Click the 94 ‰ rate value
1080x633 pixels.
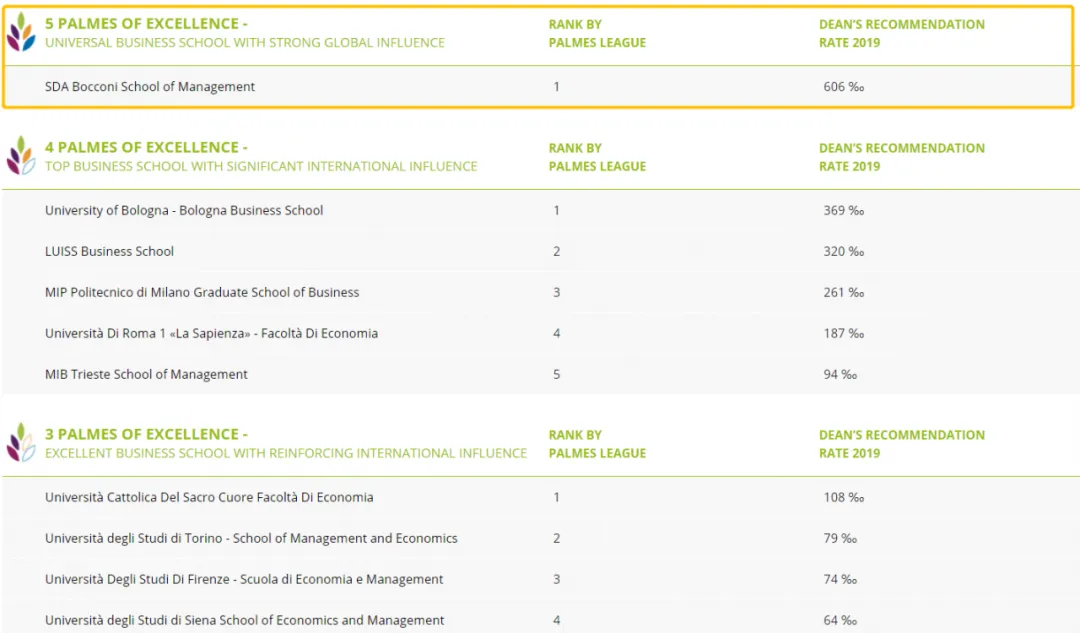[x=840, y=374]
